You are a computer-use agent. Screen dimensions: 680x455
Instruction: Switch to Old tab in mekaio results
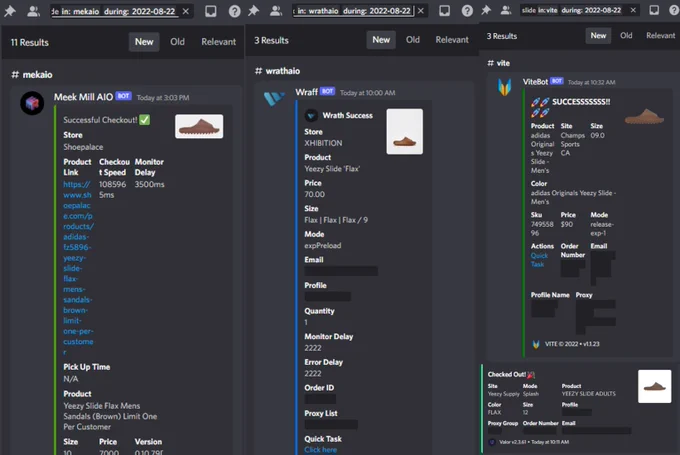pyautogui.click(x=177, y=42)
